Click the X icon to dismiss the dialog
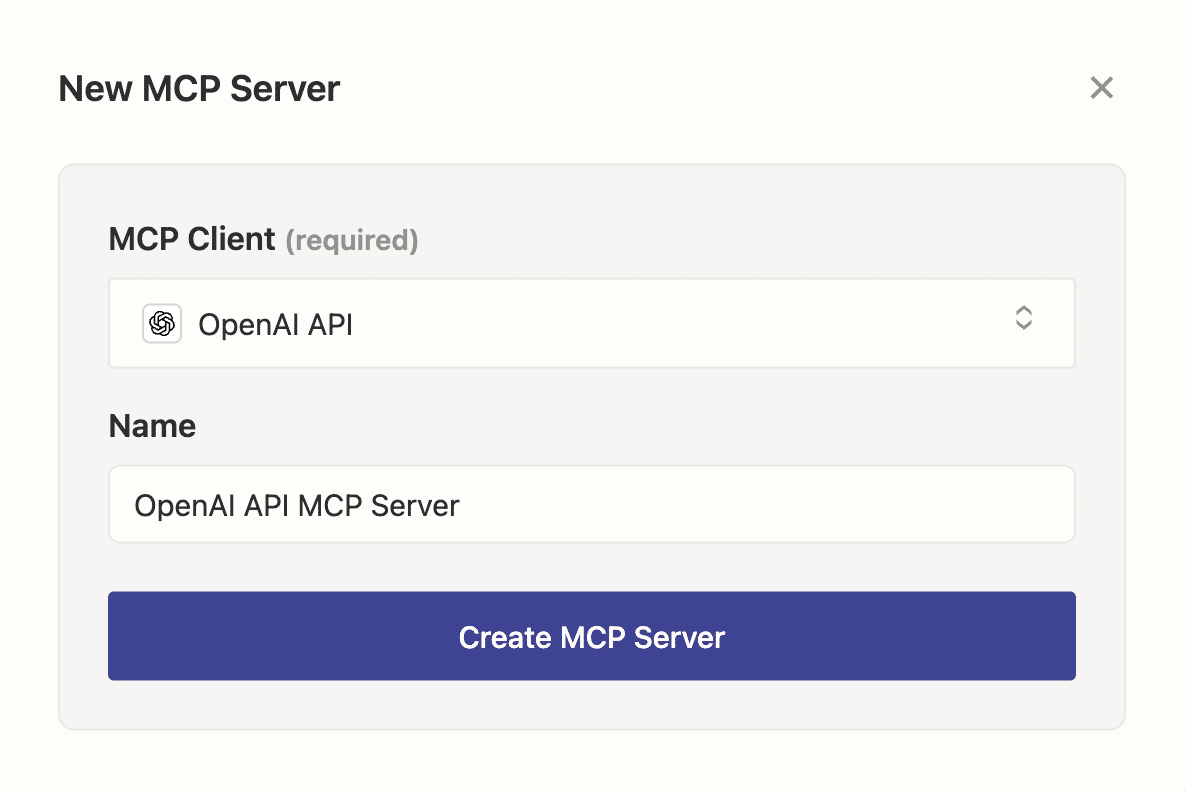1186x792 pixels. point(1101,88)
